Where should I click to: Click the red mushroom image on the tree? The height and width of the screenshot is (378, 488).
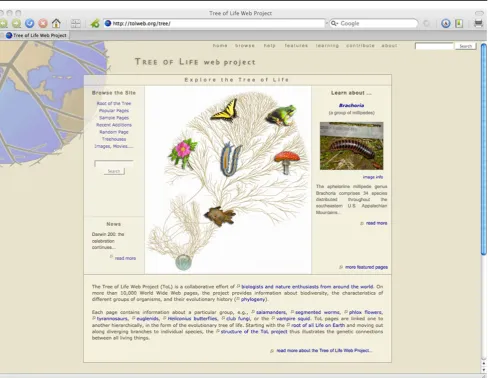(x=287, y=162)
